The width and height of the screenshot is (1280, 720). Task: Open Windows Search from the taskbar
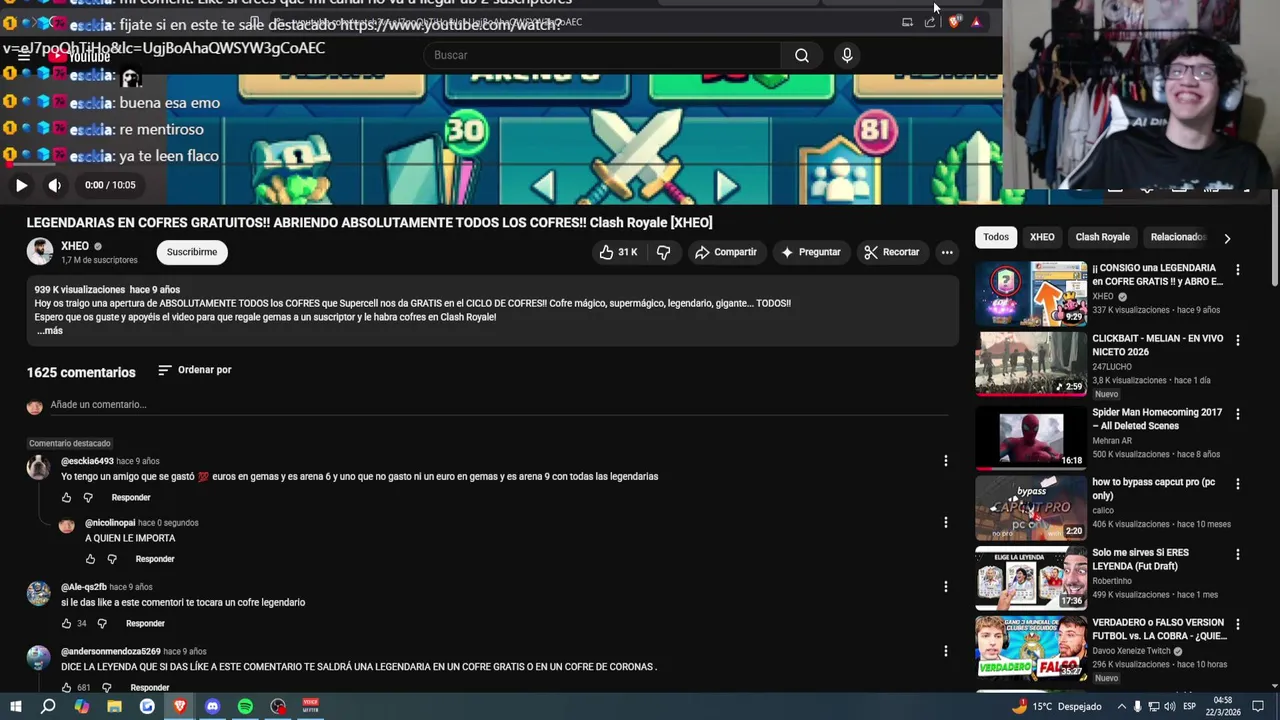coord(48,706)
